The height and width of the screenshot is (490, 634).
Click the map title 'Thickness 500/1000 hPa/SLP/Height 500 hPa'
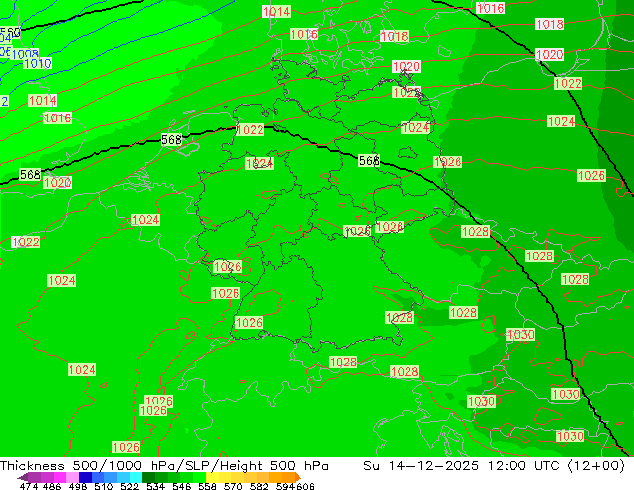tap(164, 466)
